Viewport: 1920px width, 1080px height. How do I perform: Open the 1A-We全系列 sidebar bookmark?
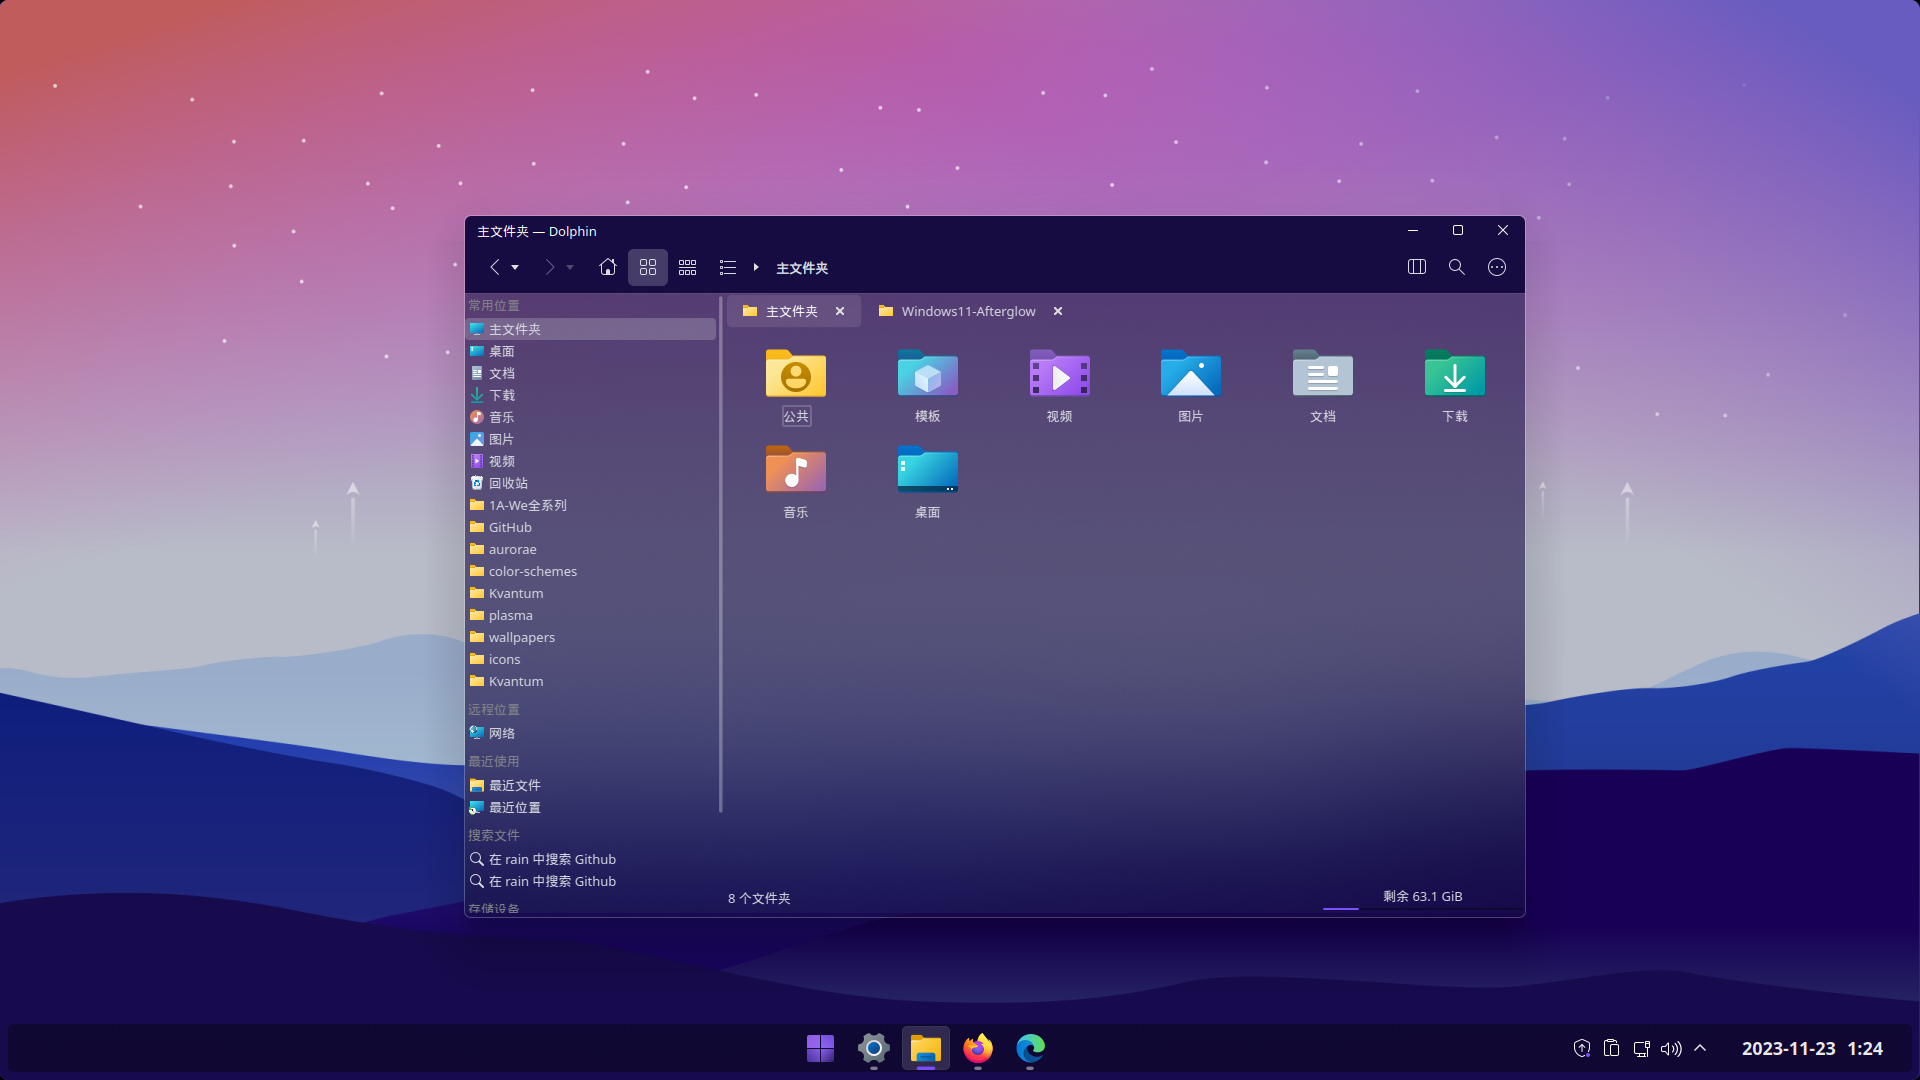tap(591, 505)
